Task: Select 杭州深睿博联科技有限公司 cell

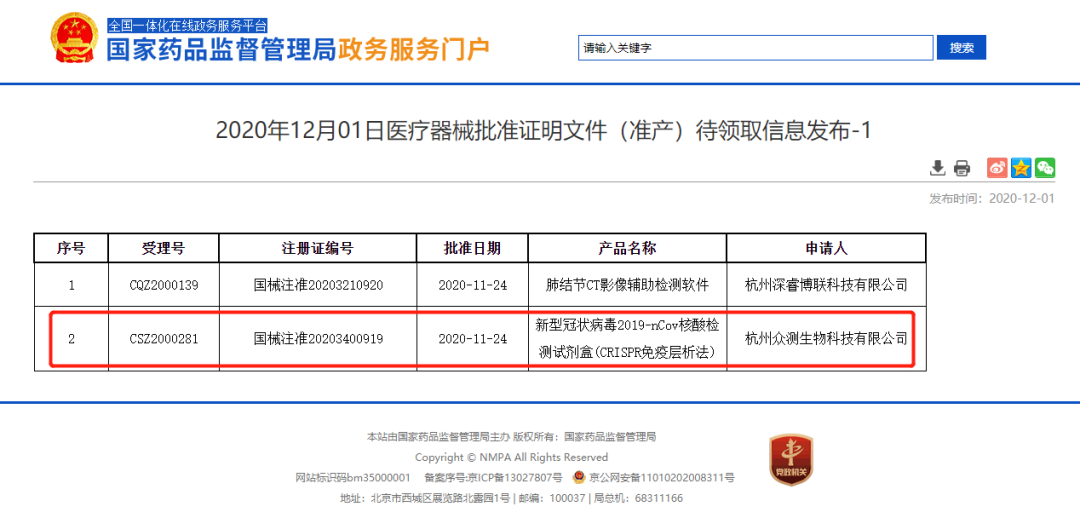Action: tap(826, 284)
